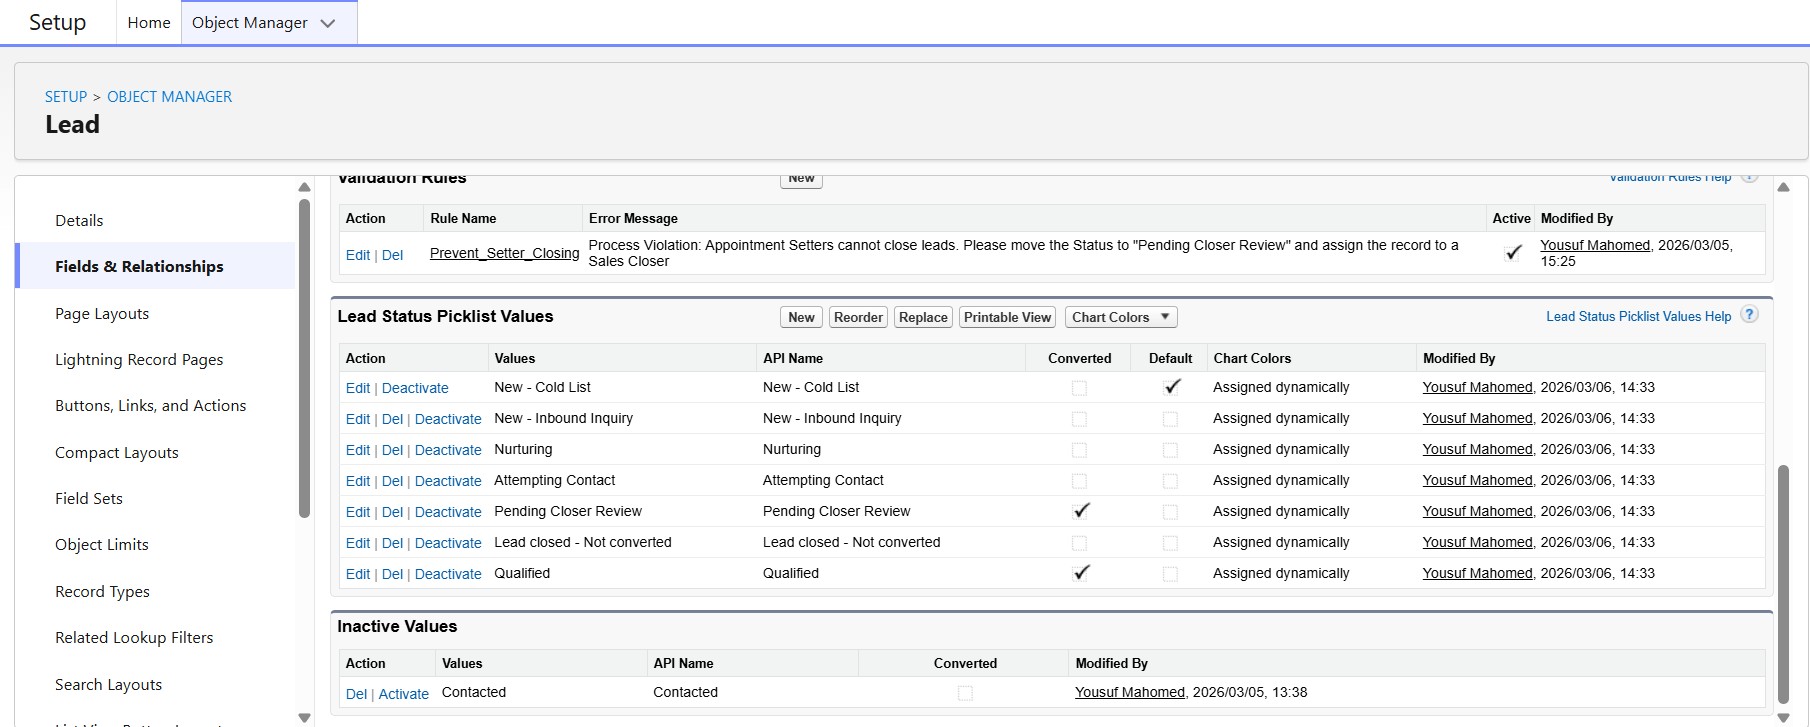Click OBJECT MANAGER breadcrumb link
Screen dimensions: 1810x727
(x=169, y=96)
